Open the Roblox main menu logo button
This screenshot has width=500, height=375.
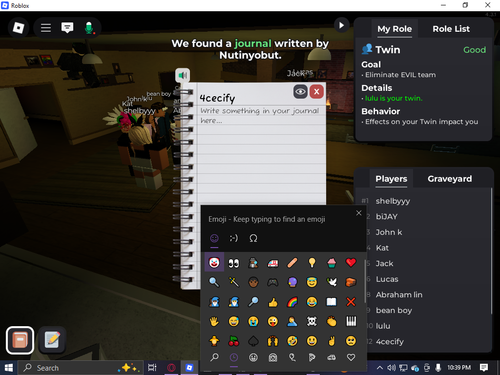[x=18, y=28]
